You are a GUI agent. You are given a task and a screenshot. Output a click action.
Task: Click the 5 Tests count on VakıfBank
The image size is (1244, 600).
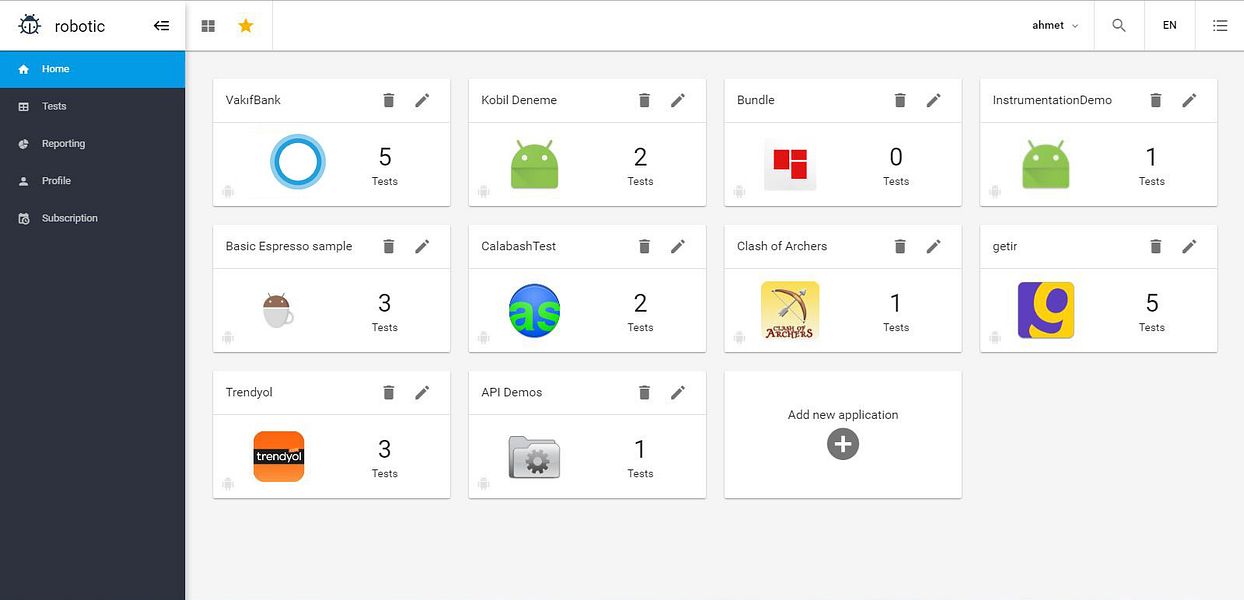pos(385,166)
